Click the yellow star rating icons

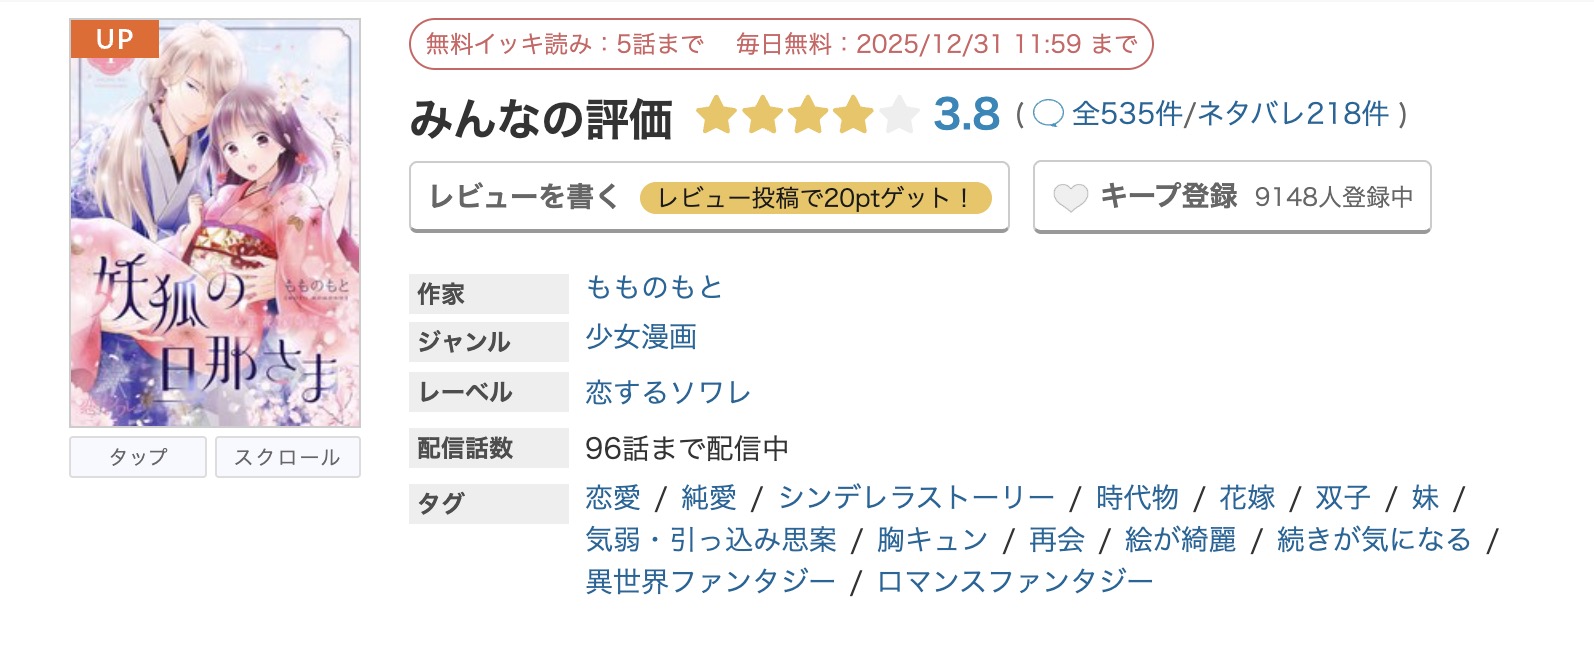pyautogui.click(x=806, y=115)
